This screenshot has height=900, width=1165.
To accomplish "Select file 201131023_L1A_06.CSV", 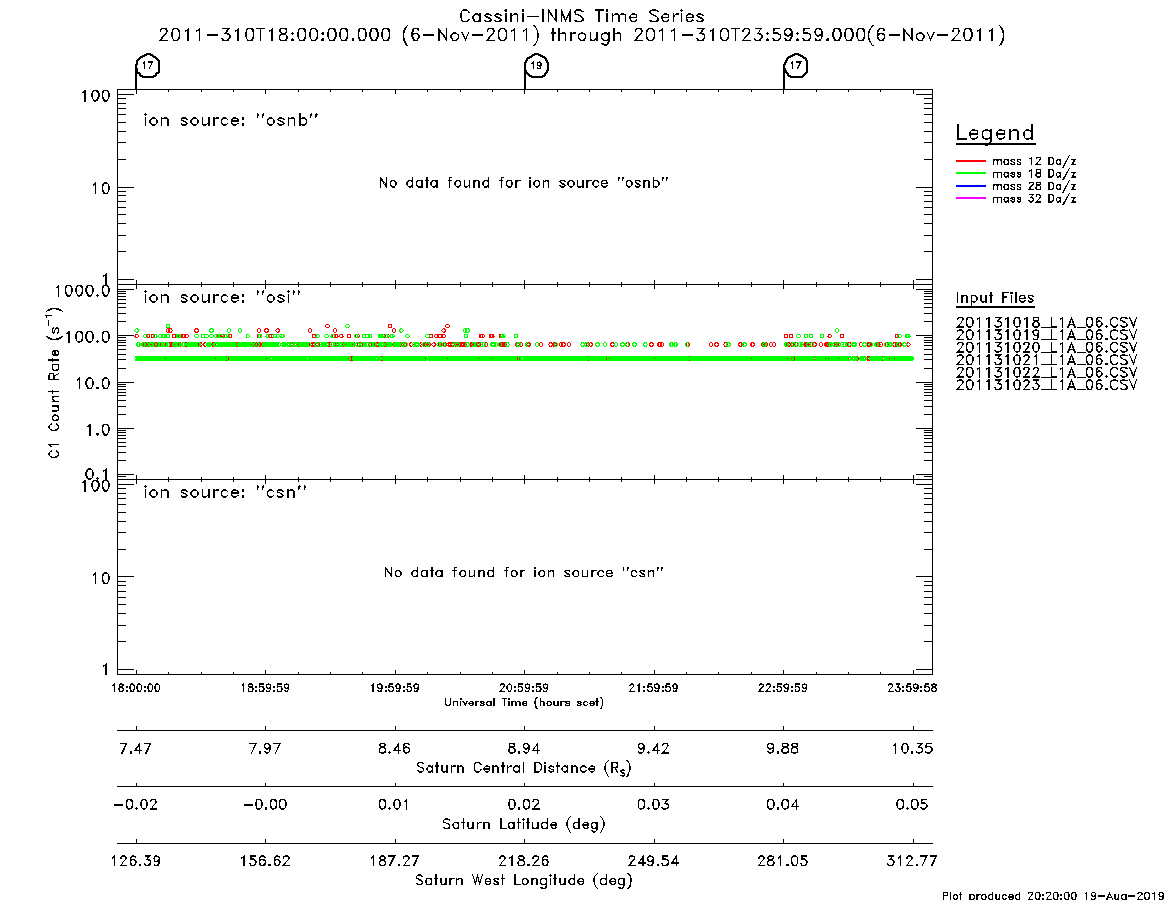I will coord(1046,385).
